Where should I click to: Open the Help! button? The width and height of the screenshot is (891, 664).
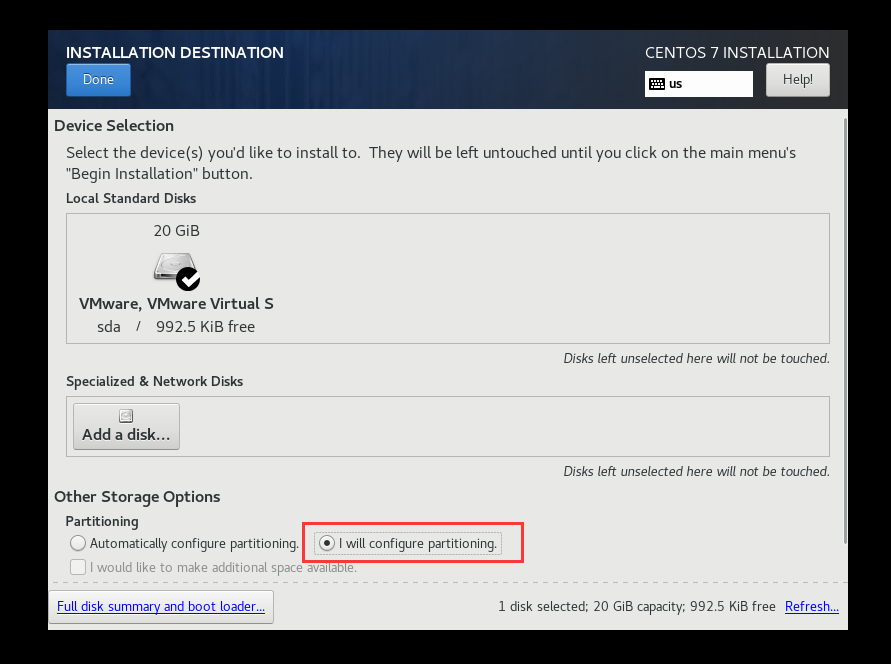point(797,80)
